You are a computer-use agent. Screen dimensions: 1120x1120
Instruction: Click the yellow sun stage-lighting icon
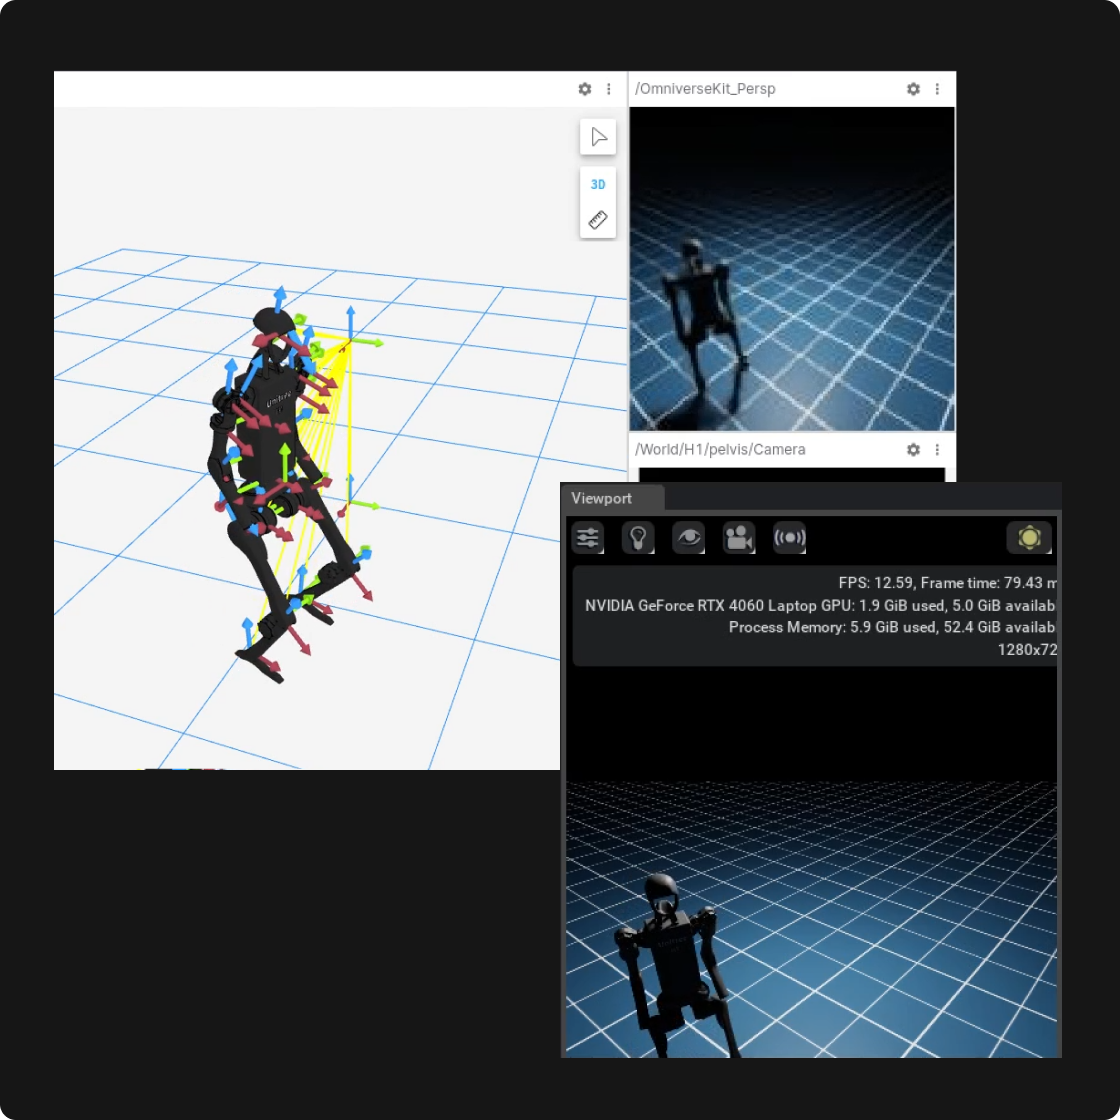point(1030,537)
